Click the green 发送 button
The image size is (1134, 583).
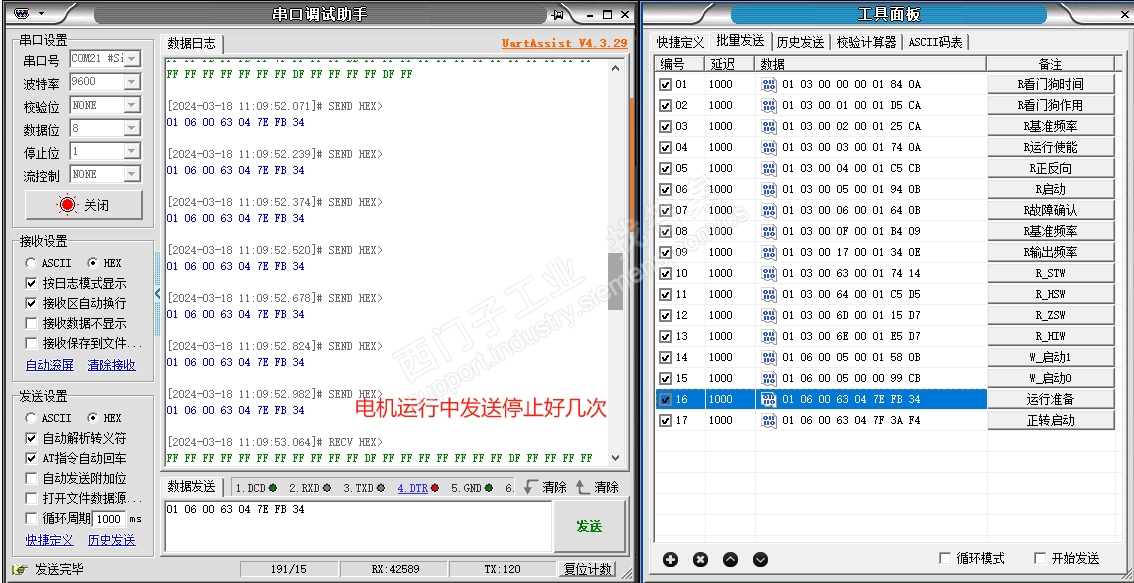(x=589, y=526)
